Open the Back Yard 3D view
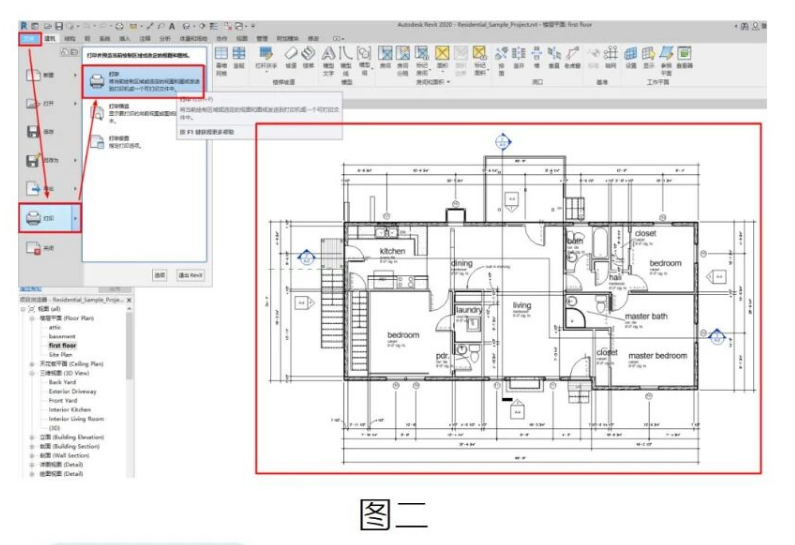 pos(62,382)
